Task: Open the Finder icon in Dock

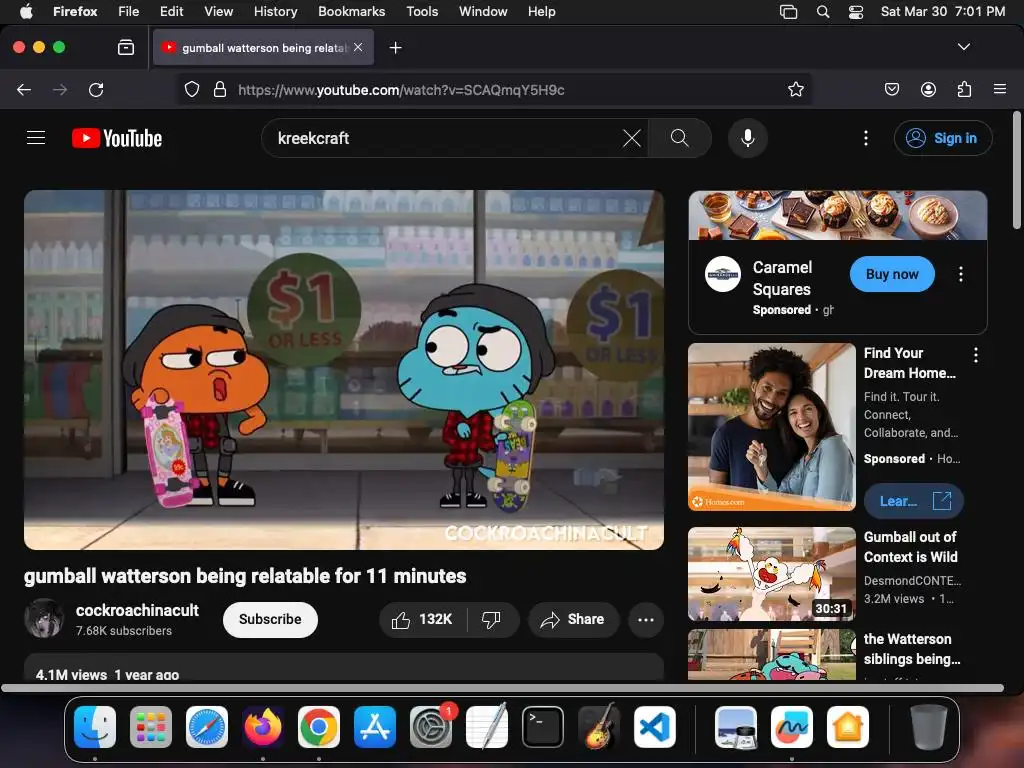Action: coord(95,726)
